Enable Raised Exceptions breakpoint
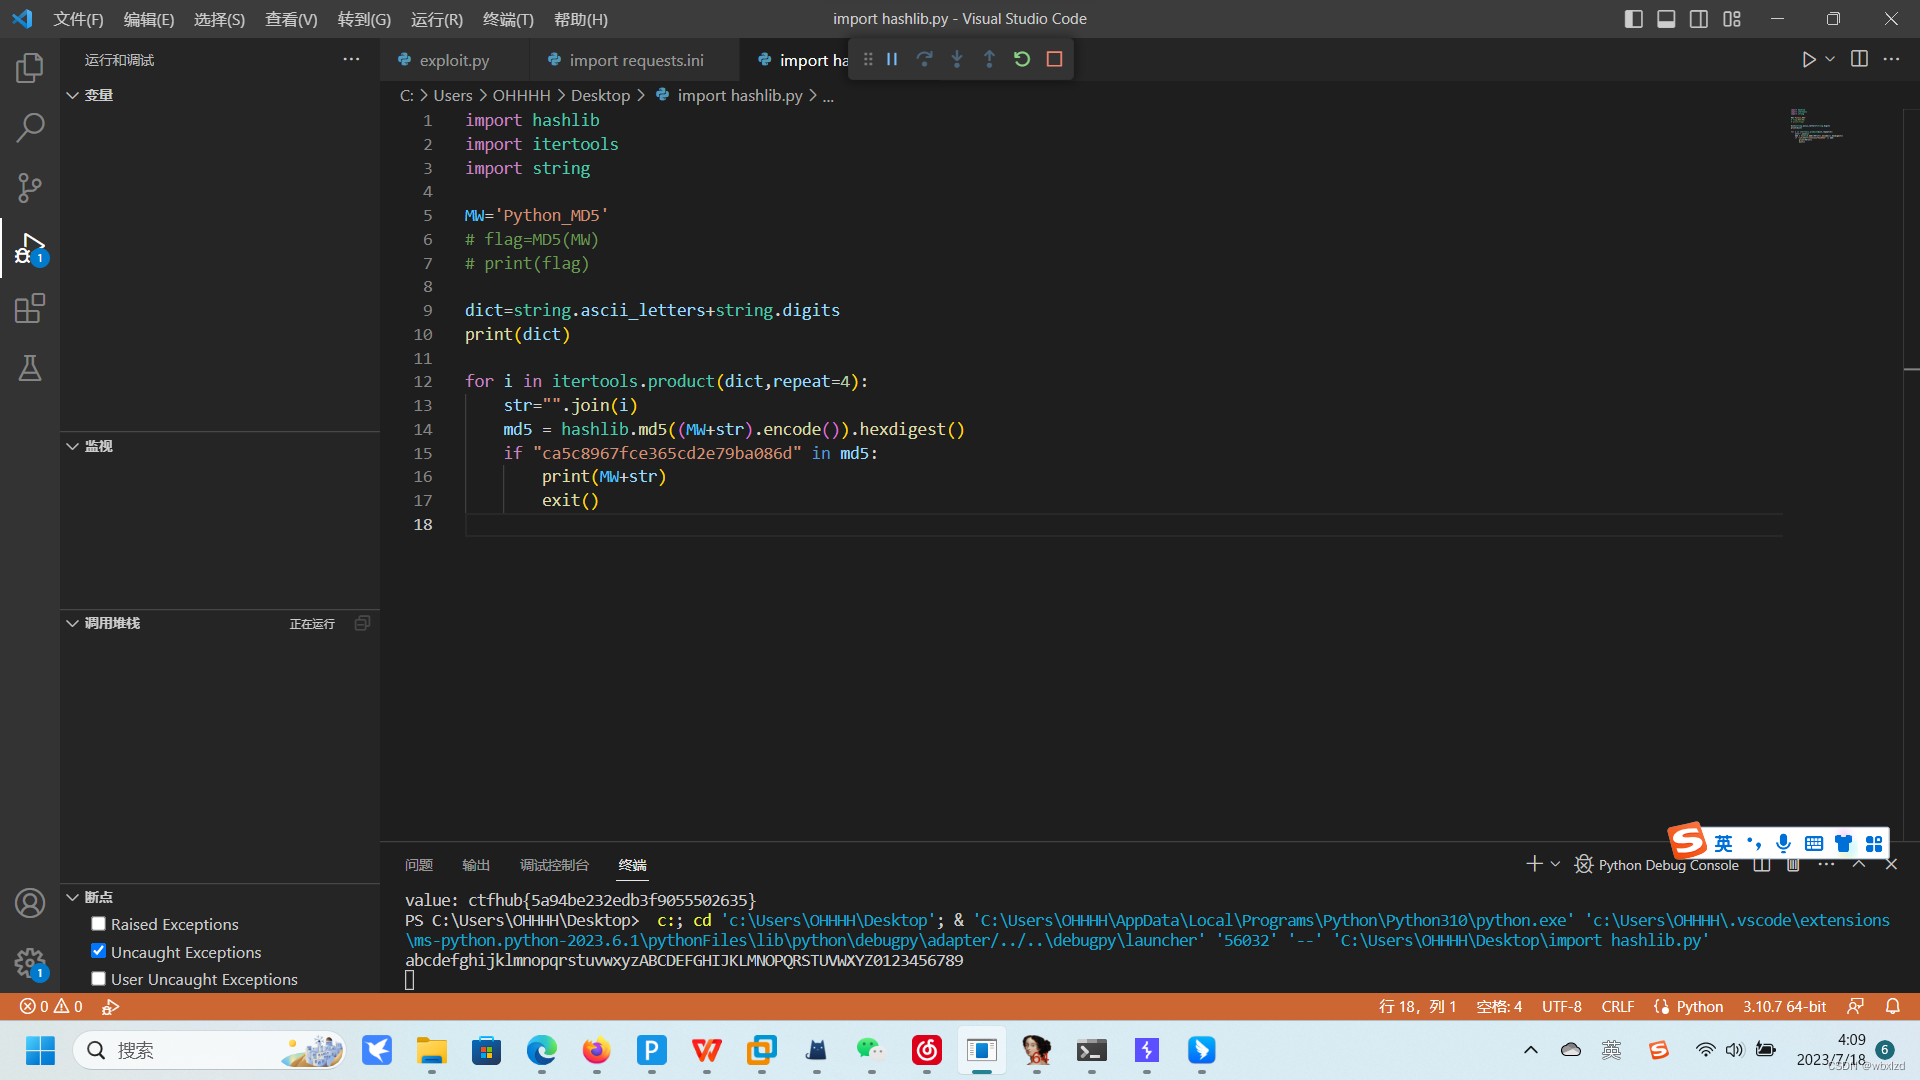Screen dimensions: 1920x1080 [98, 924]
